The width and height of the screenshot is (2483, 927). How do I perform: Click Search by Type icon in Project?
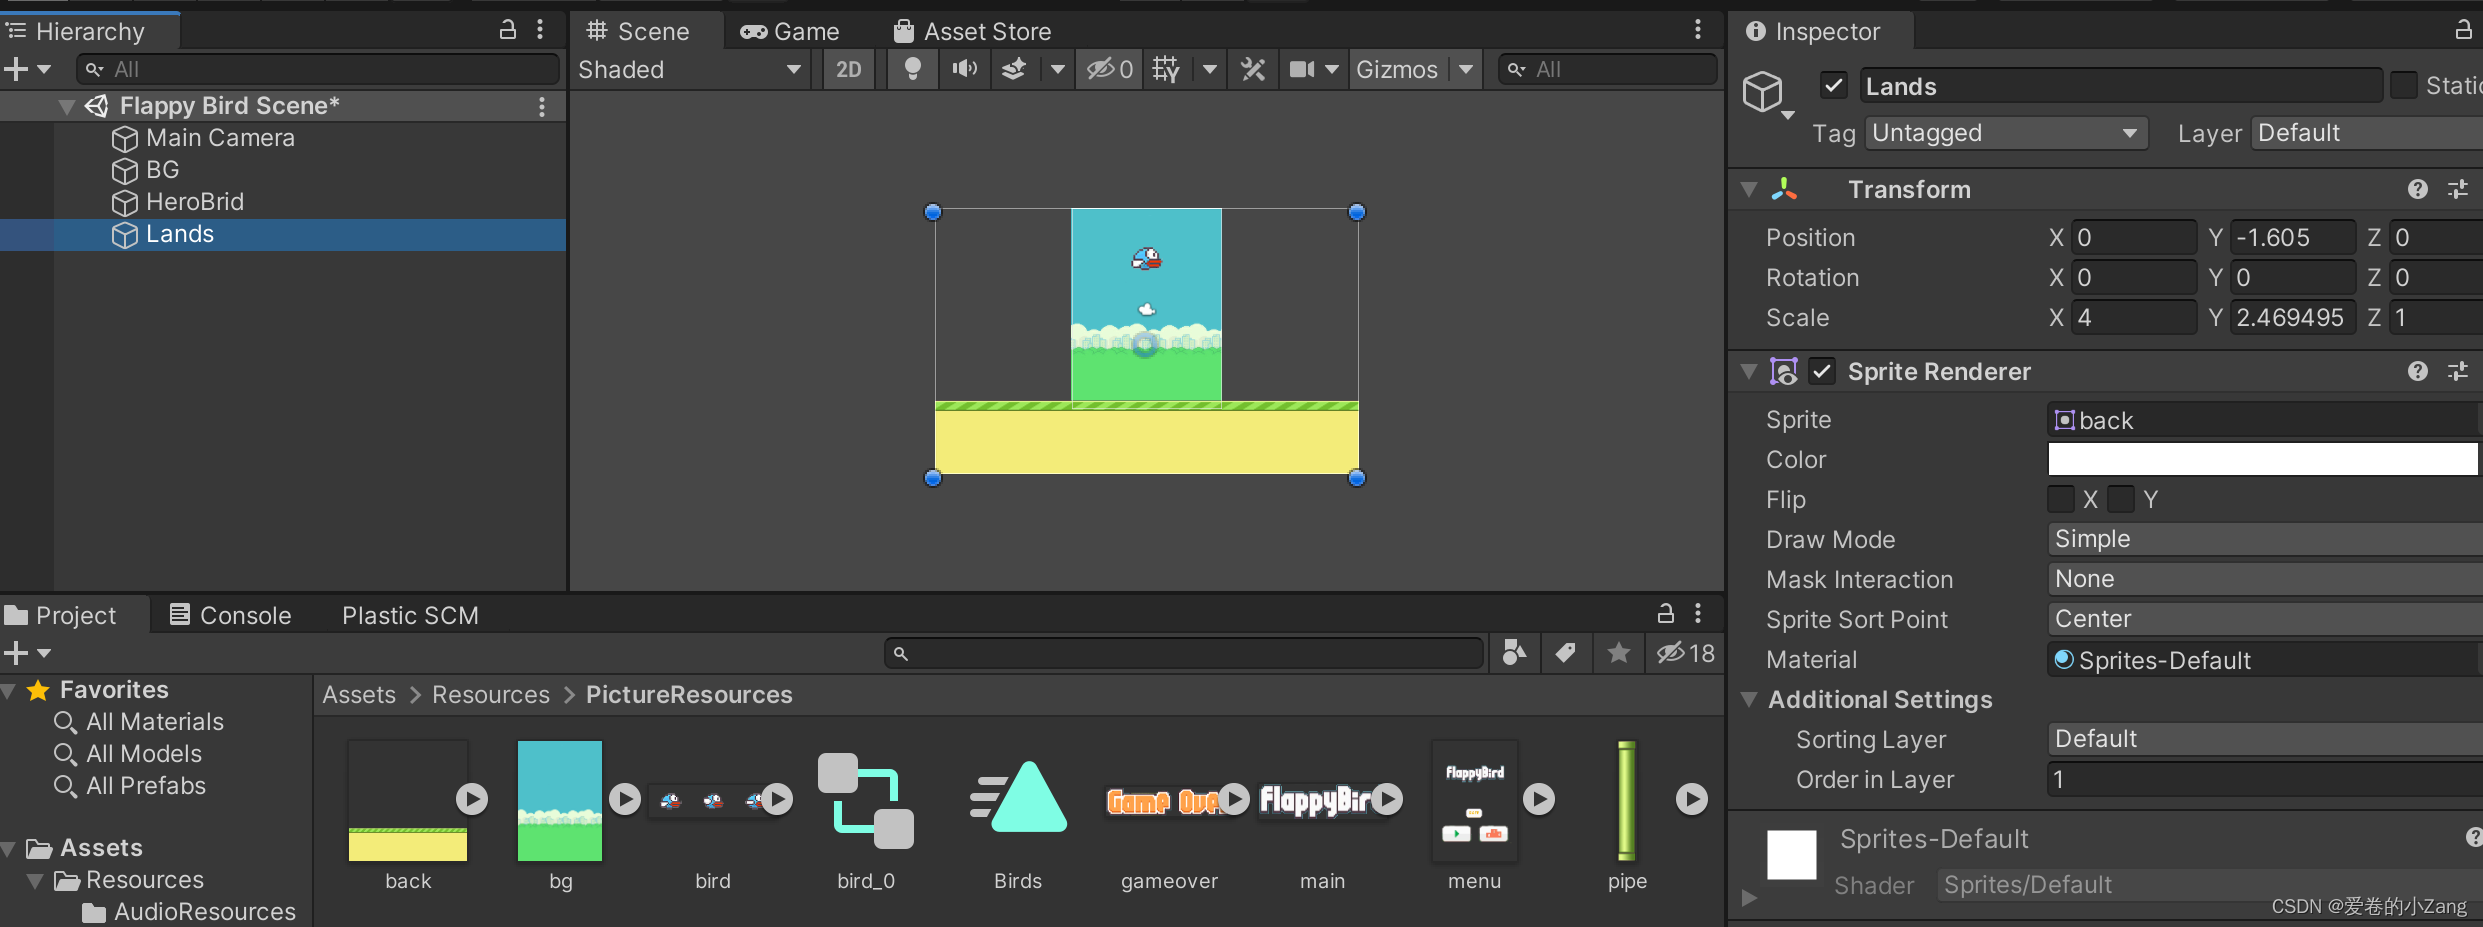(1514, 653)
